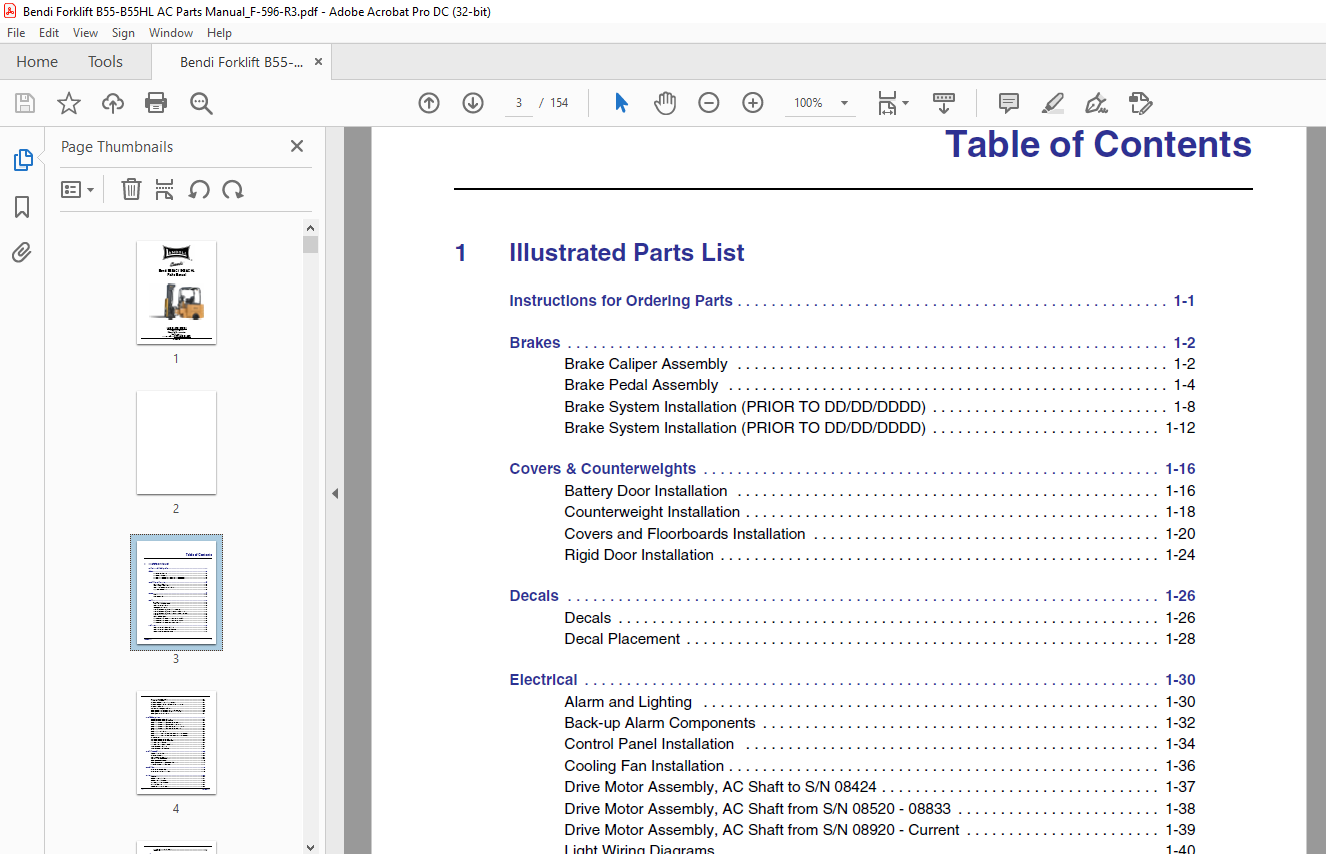Screen dimensions: 1326x854
Task: Open the Page Thumbnails sidebar icon
Action: click(22, 160)
